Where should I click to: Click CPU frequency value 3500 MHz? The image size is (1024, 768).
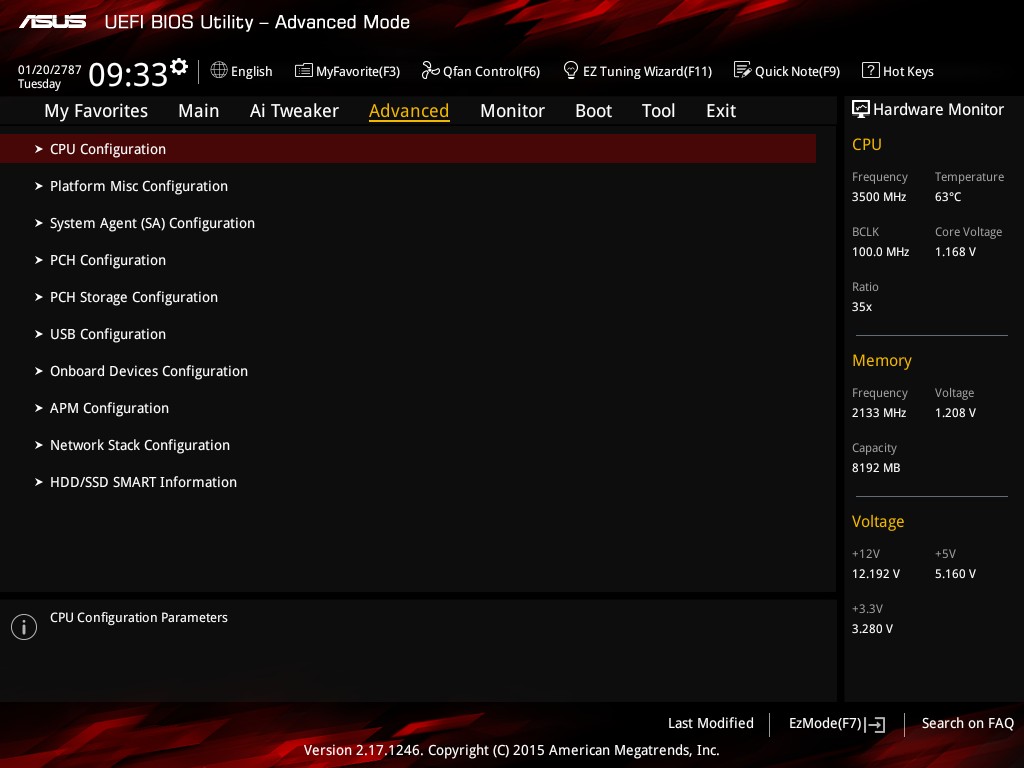[879, 197]
